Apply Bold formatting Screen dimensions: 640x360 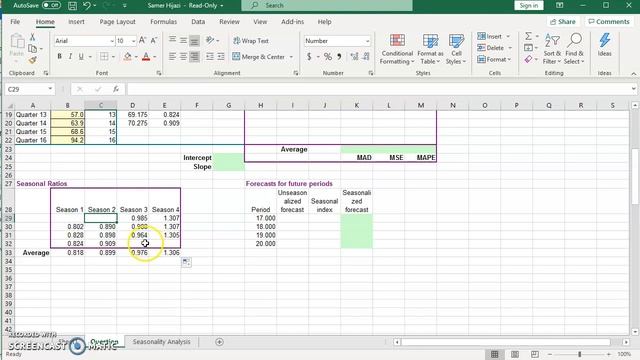point(60,57)
